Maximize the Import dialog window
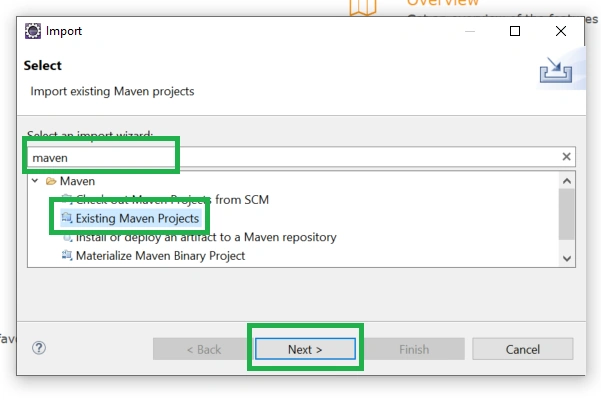The height and width of the screenshot is (402, 601). [515, 31]
